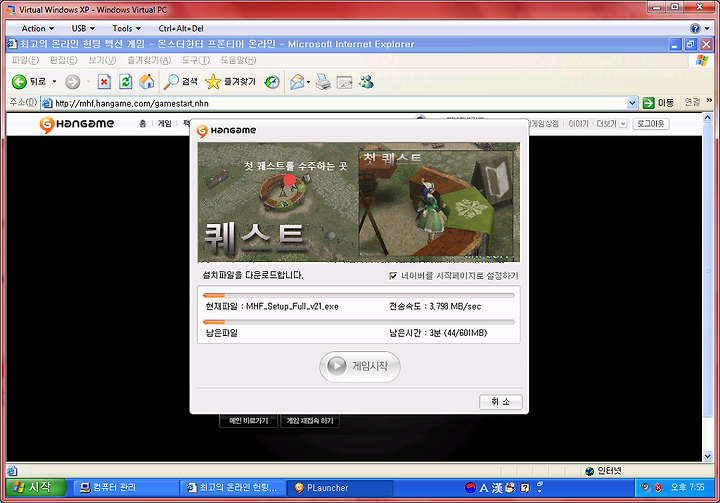Click the 이동 Go button
Image resolution: width=720 pixels, height=503 pixels.
pyautogui.click(x=658, y=103)
